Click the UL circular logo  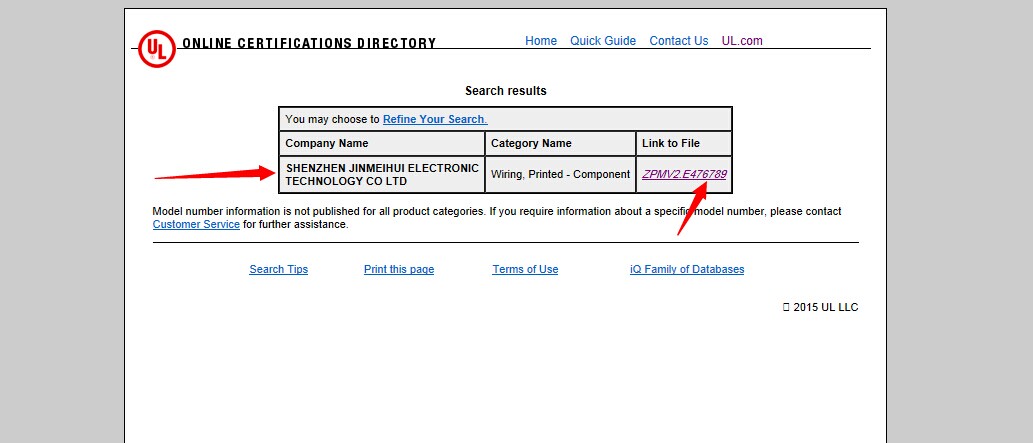157,49
